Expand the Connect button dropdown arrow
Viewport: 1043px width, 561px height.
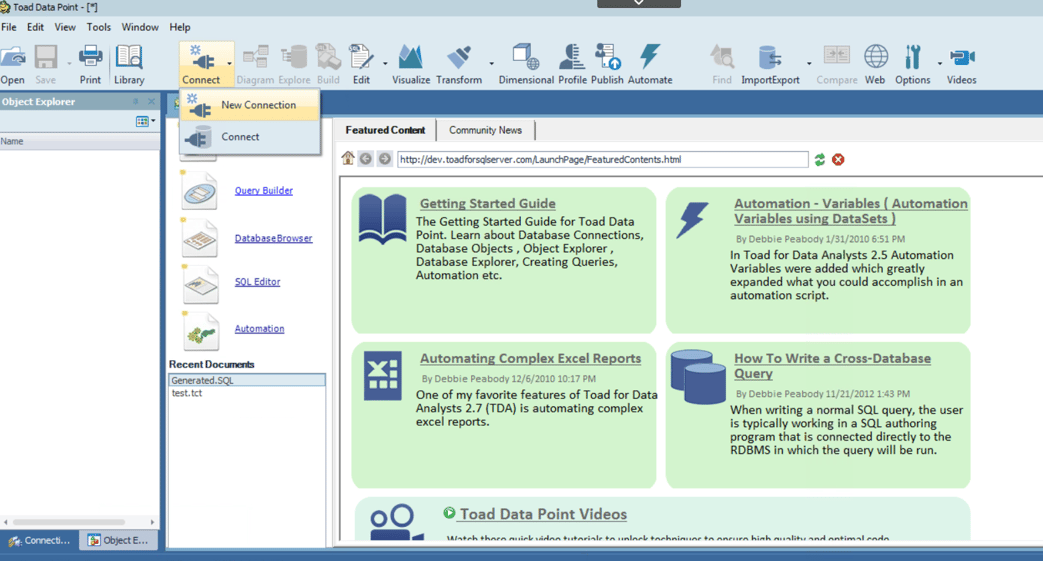click(229, 64)
